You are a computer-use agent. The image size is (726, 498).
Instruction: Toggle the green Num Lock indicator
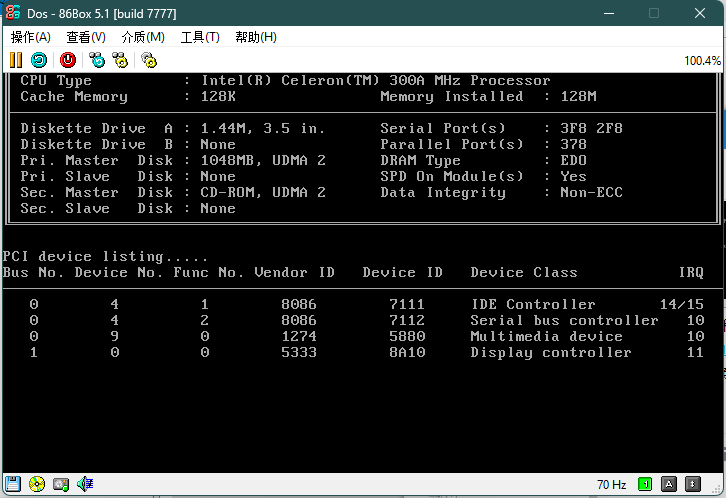pos(645,485)
